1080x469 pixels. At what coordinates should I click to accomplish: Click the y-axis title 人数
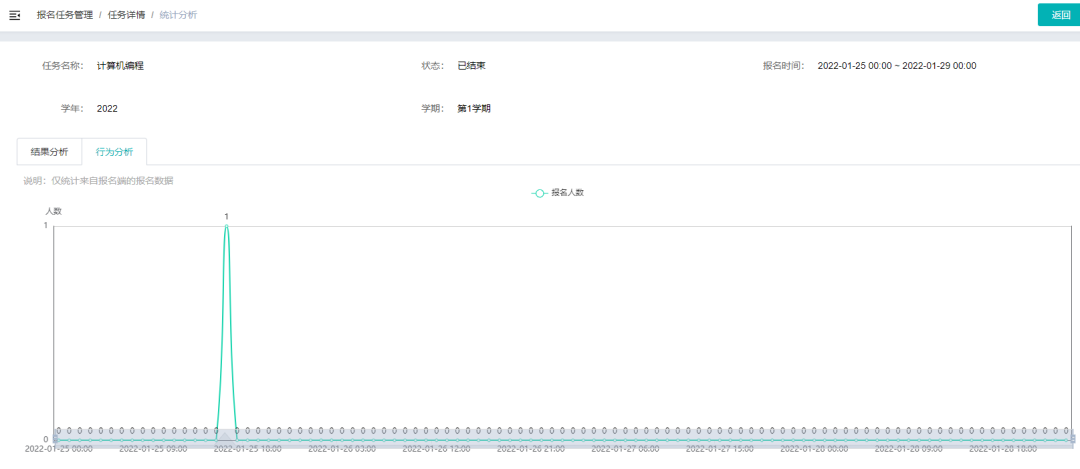pos(54,211)
